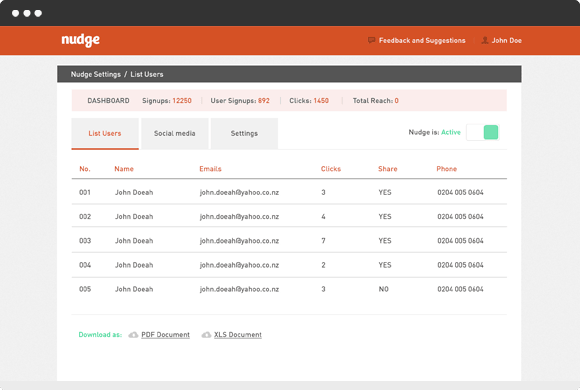Click List Users in the breadcrumb
Image resolution: width=580 pixels, height=390 pixels.
[x=147, y=74]
